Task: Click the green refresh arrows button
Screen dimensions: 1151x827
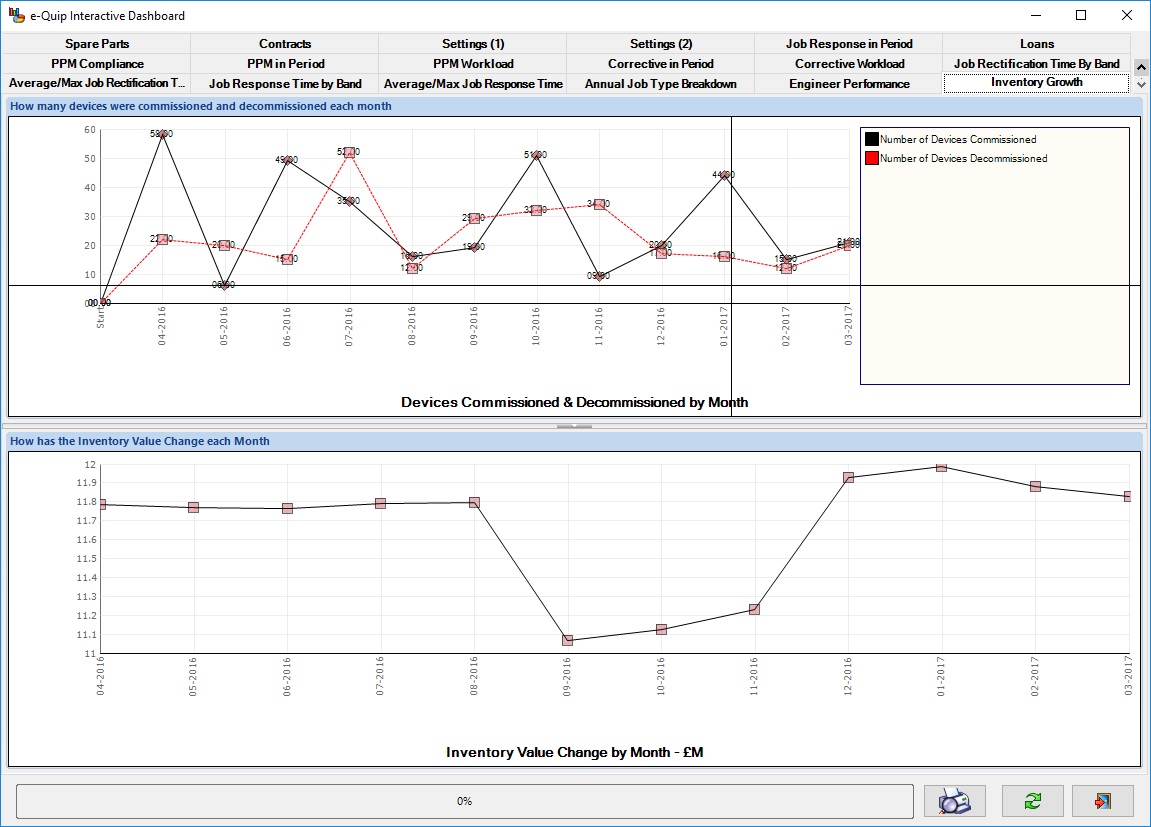Action: click(1032, 801)
